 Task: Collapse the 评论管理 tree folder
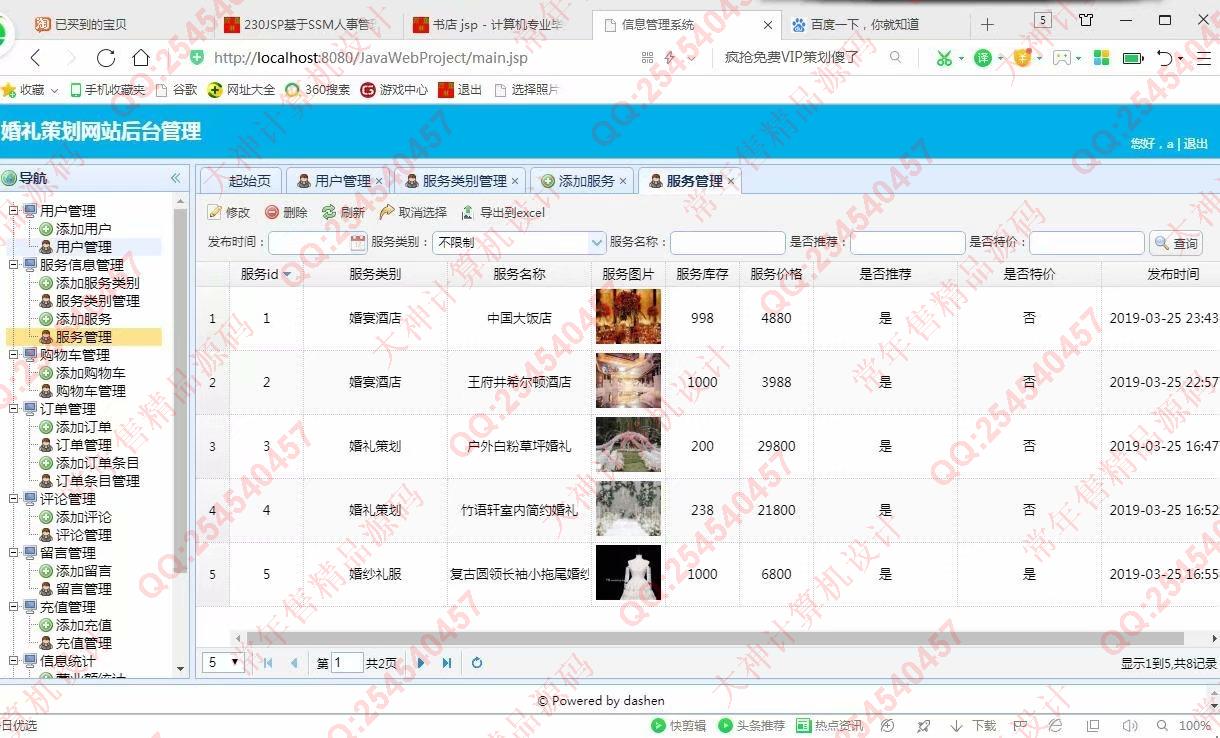click(x=14, y=499)
